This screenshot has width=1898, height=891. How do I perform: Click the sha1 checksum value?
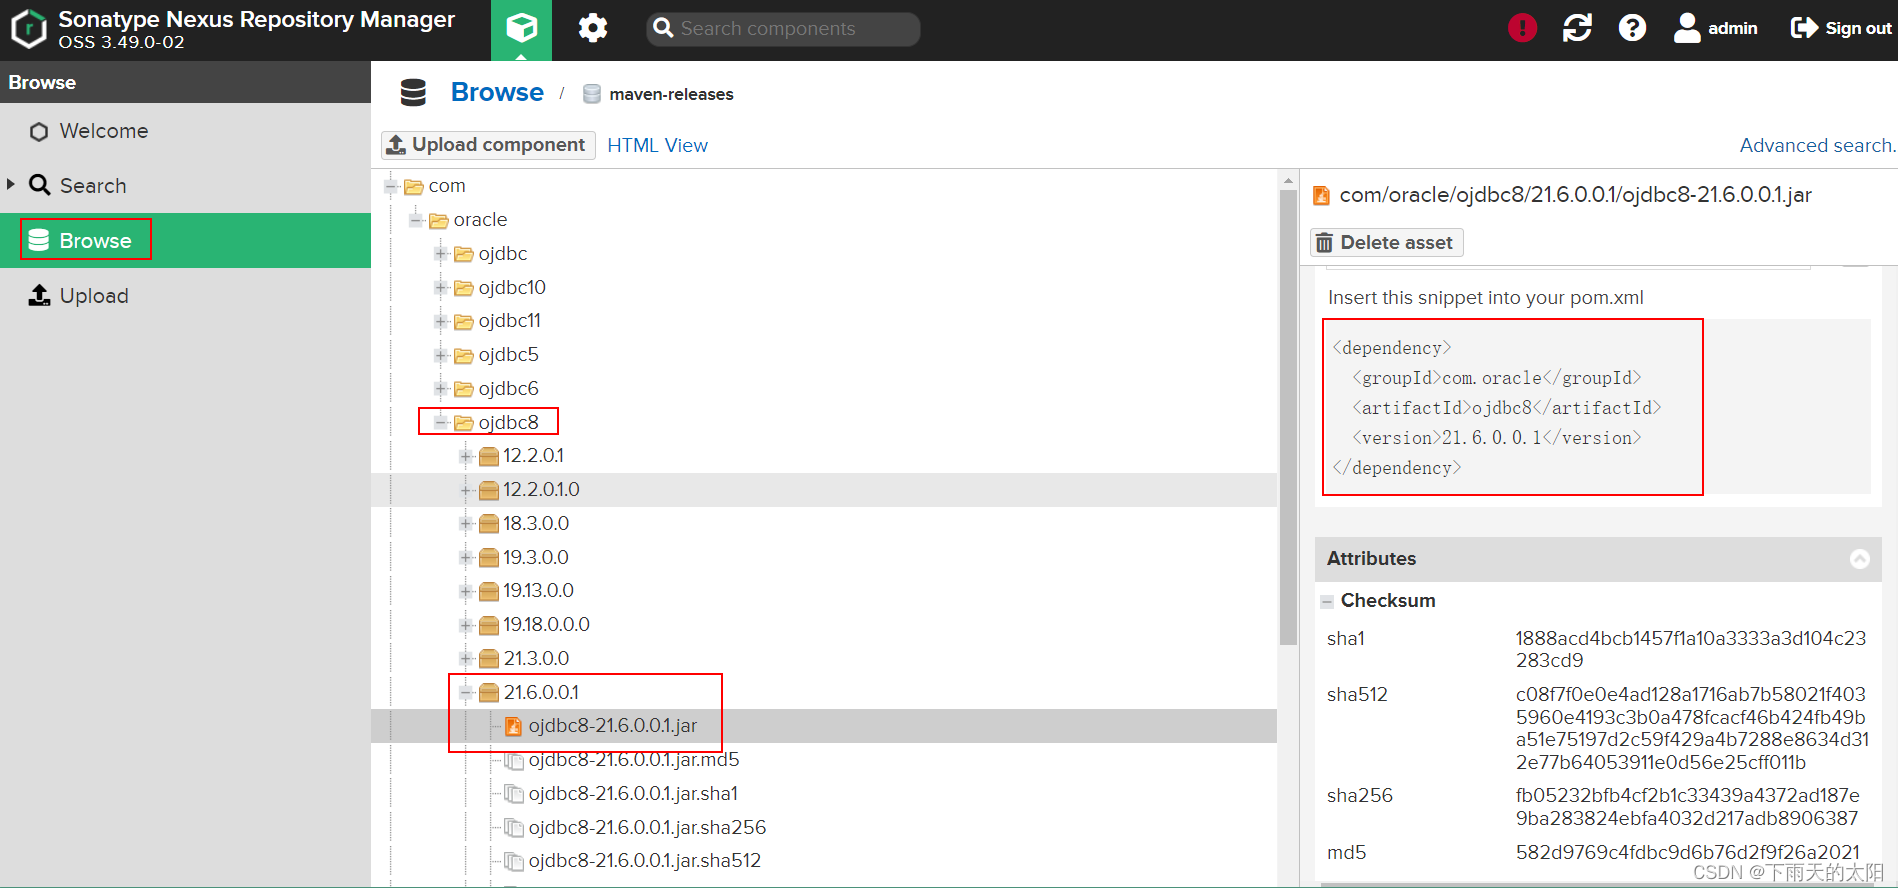[1691, 649]
